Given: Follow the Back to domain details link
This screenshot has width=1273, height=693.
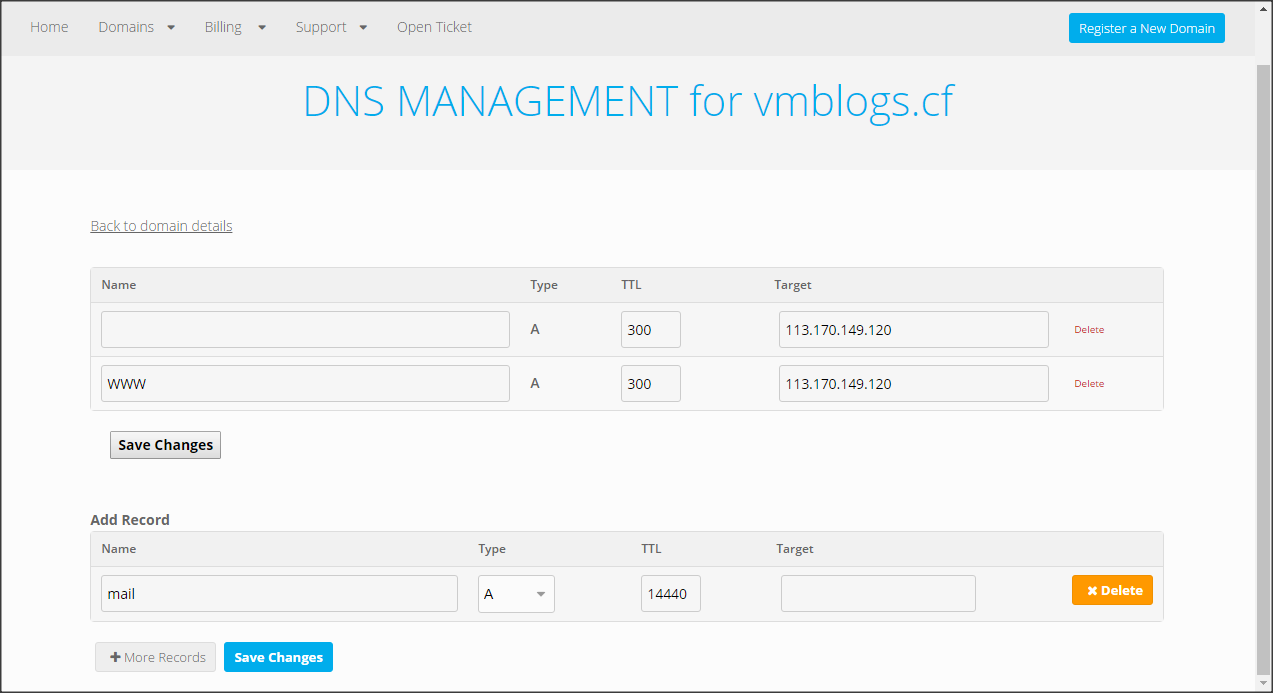Looking at the screenshot, I should click(161, 226).
